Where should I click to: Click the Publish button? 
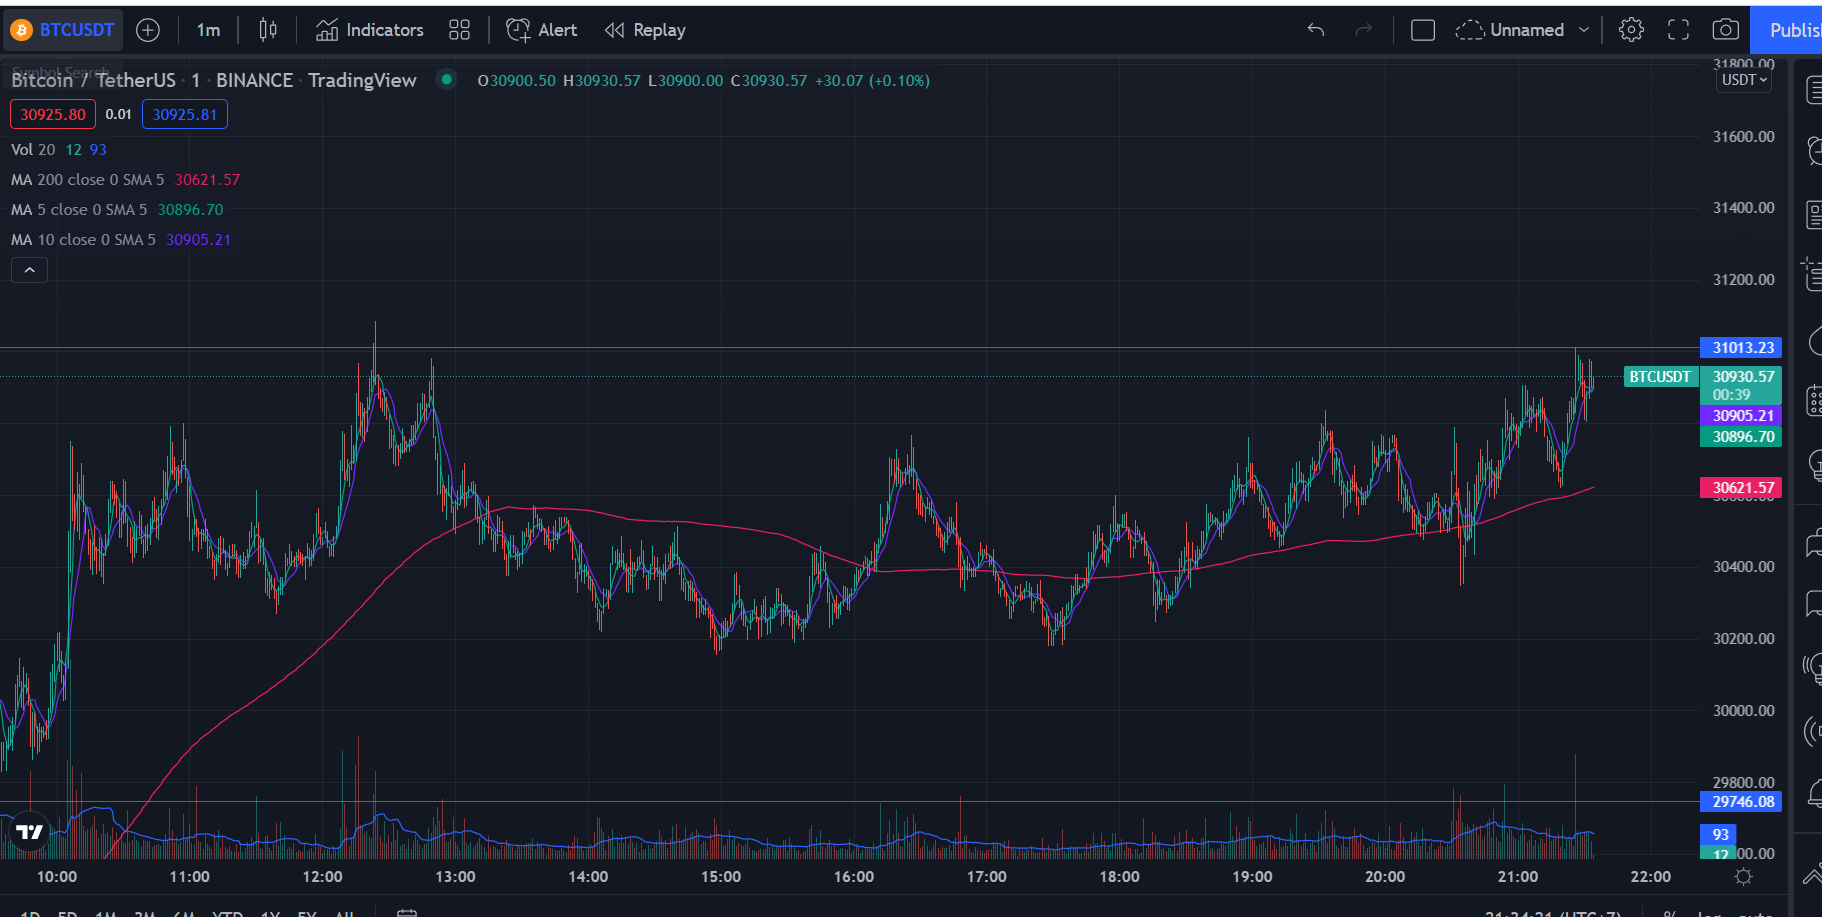click(x=1788, y=30)
